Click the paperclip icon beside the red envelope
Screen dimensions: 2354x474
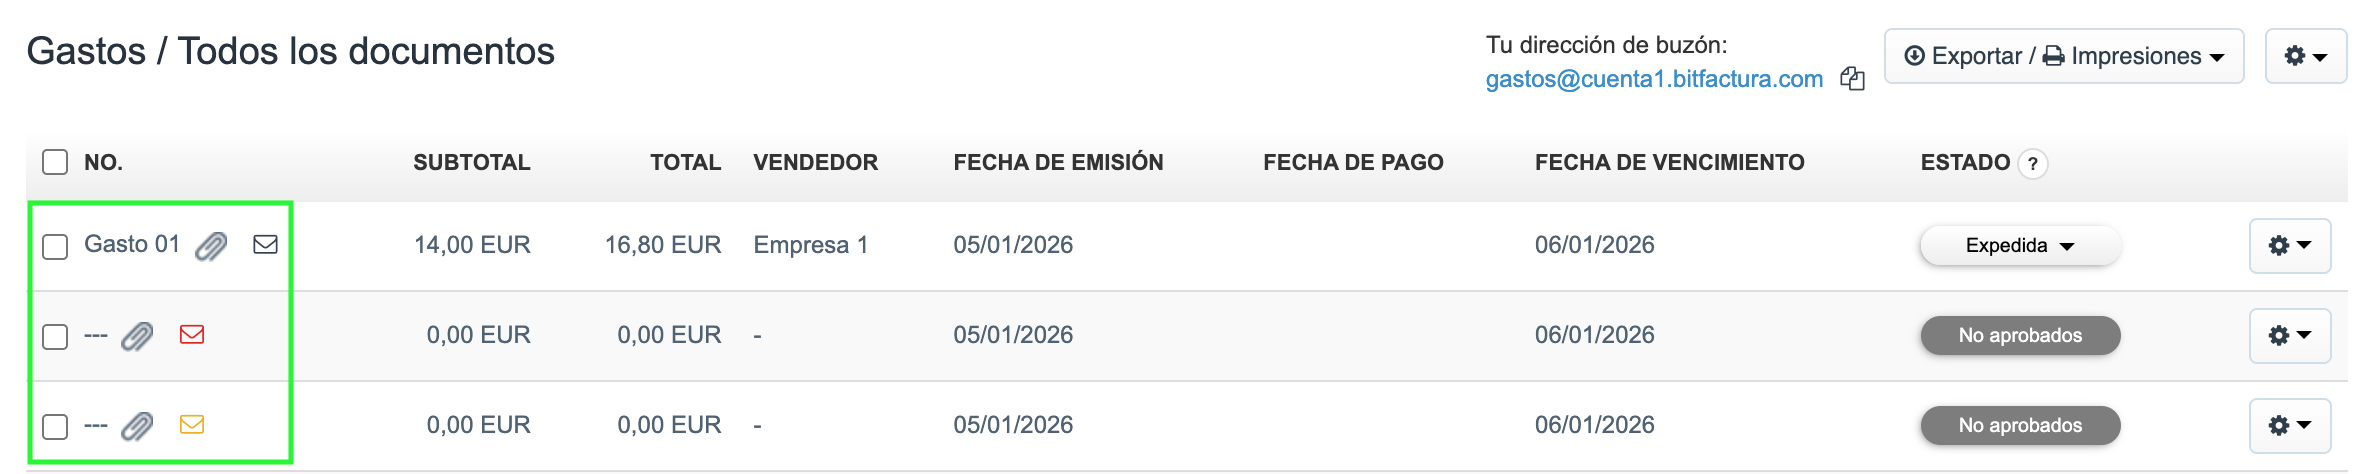tap(137, 336)
